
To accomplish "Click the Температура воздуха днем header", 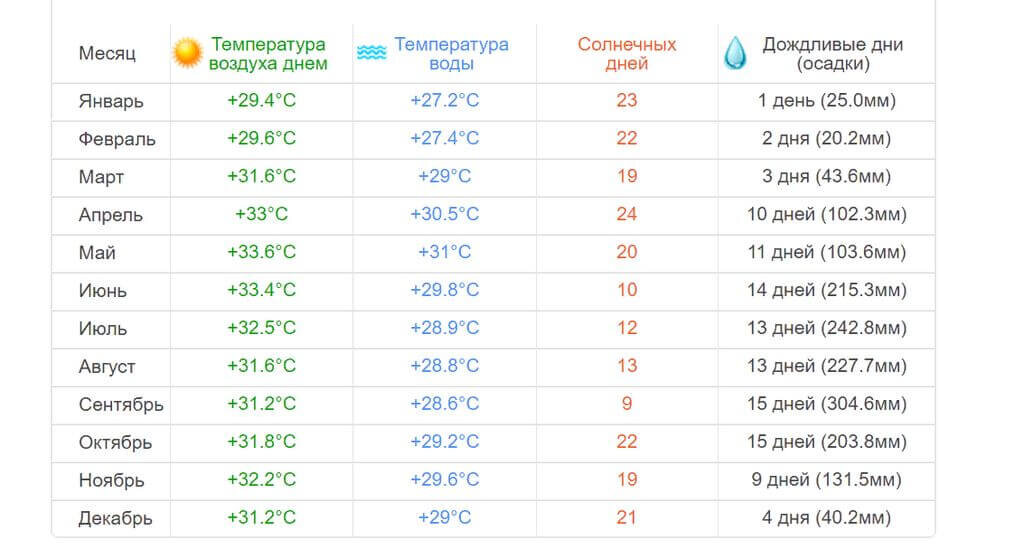I will (268, 54).
